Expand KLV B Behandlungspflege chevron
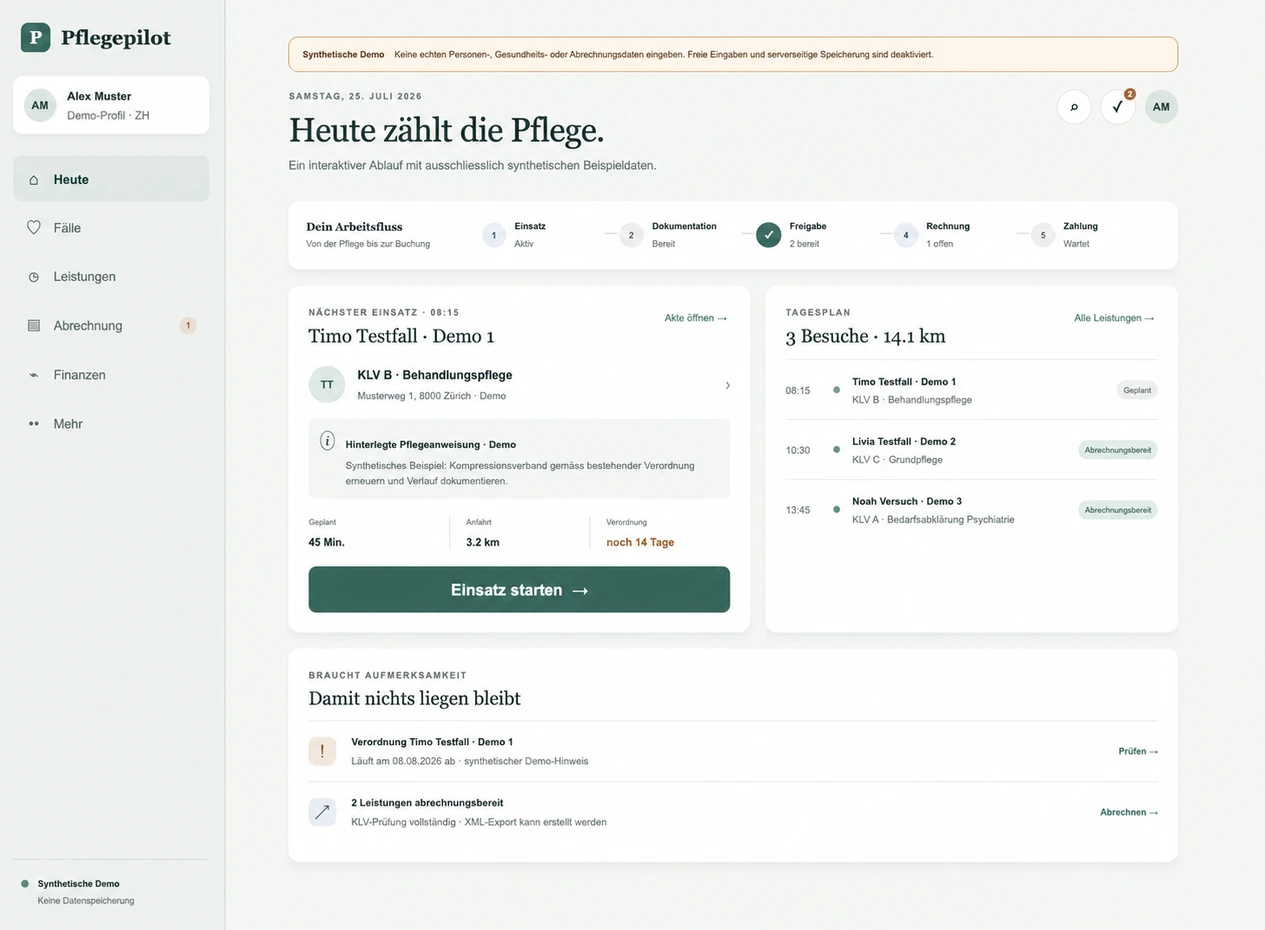The height and width of the screenshot is (930, 1265). pos(727,385)
